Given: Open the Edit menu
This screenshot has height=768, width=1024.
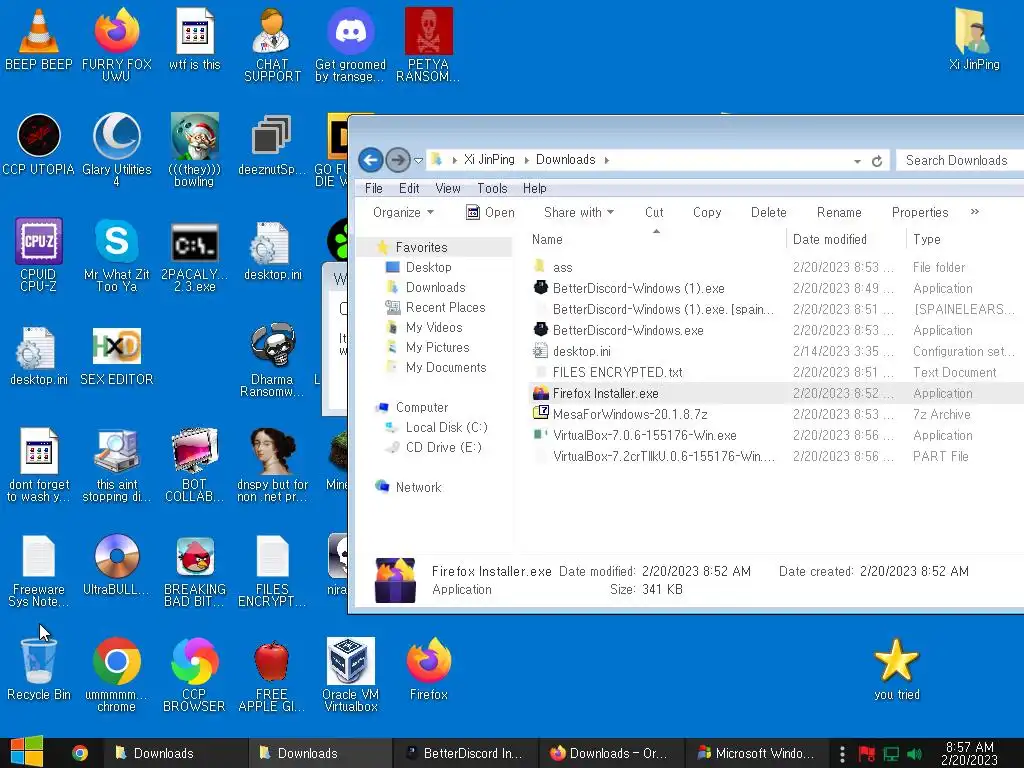Looking at the screenshot, I should pos(409,188).
